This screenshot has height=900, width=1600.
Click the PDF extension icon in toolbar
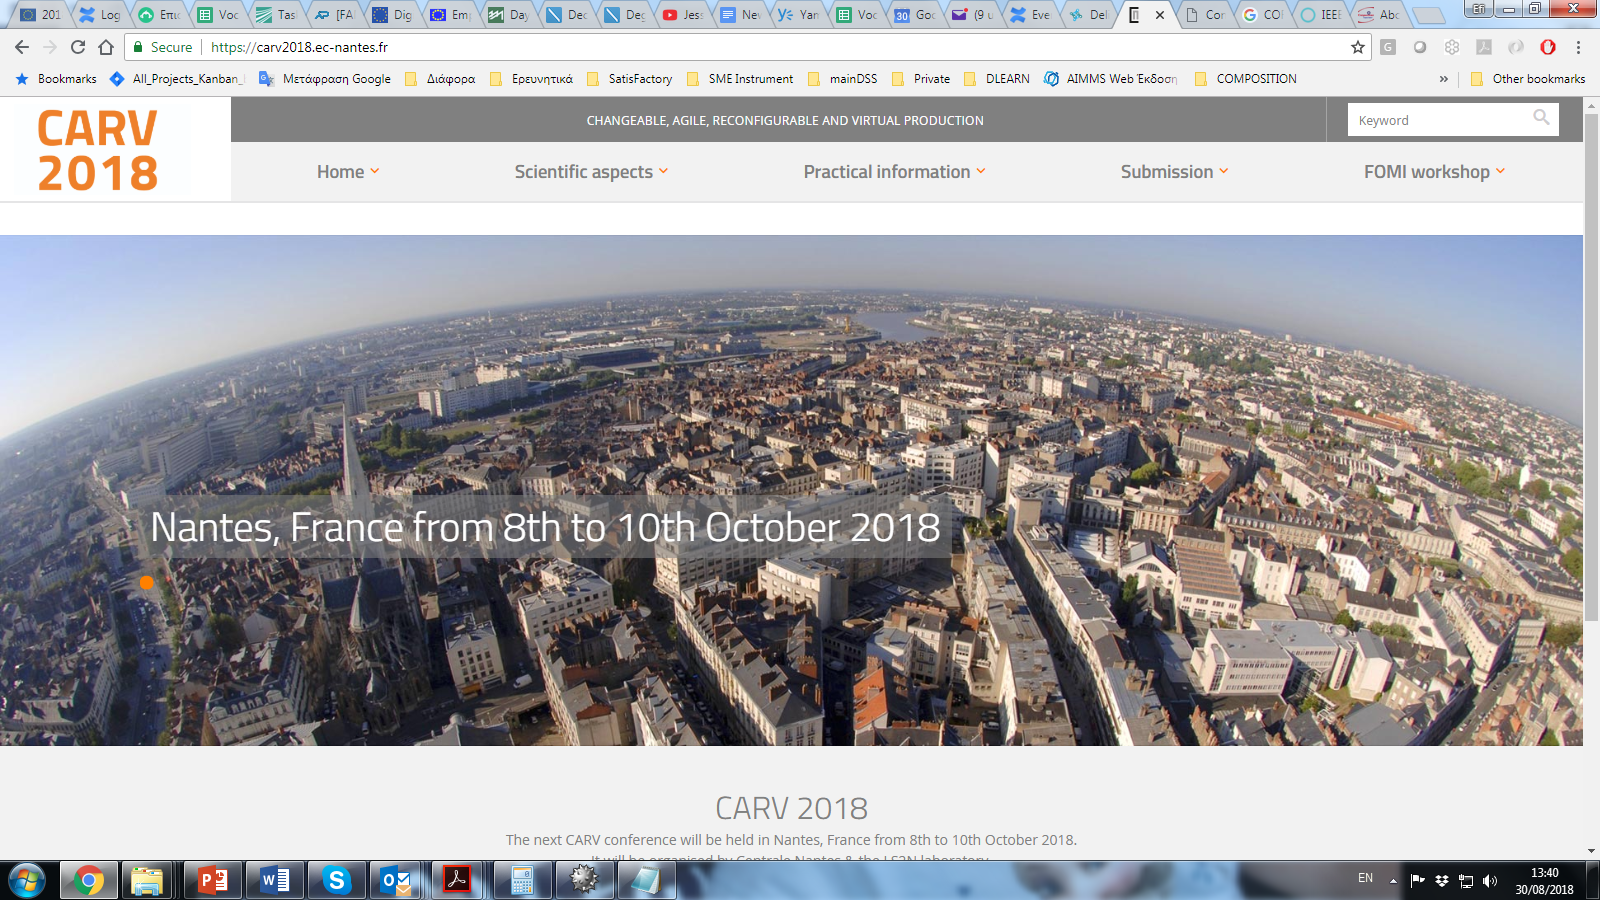pyautogui.click(x=1484, y=47)
